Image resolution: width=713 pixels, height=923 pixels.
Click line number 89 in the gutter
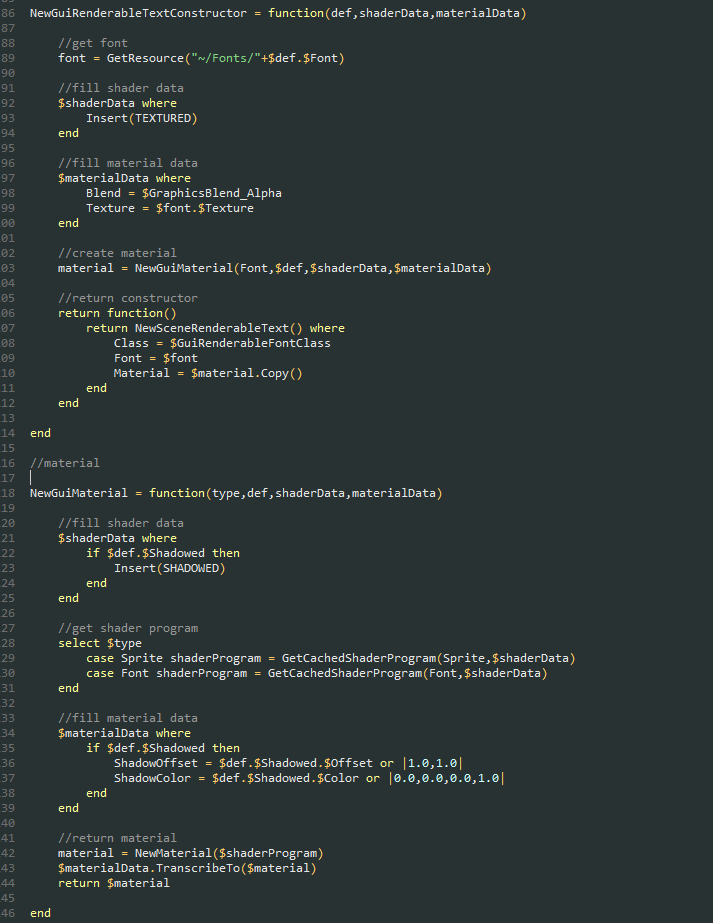(8, 58)
